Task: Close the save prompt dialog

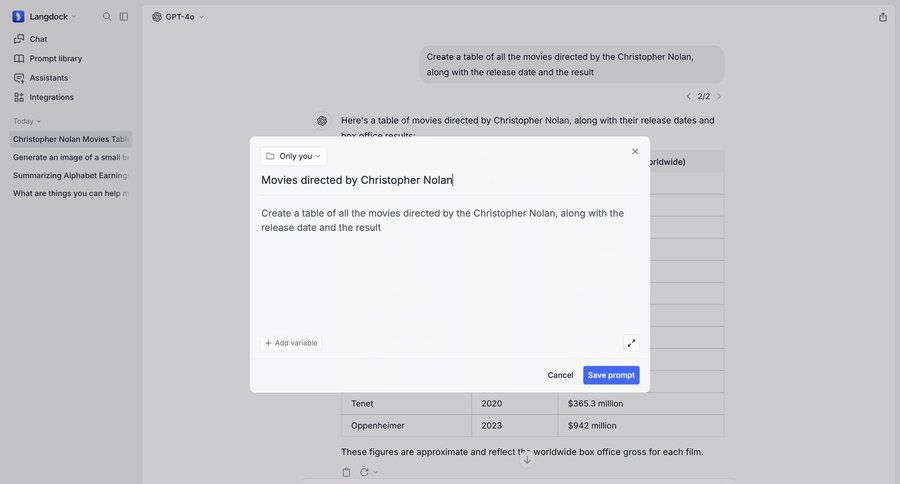Action: [x=635, y=152]
